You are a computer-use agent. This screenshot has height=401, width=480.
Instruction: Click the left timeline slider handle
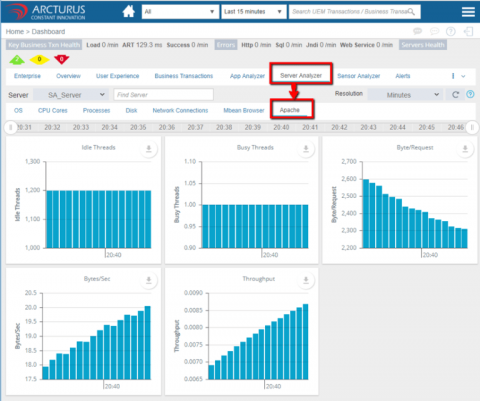(x=11, y=127)
